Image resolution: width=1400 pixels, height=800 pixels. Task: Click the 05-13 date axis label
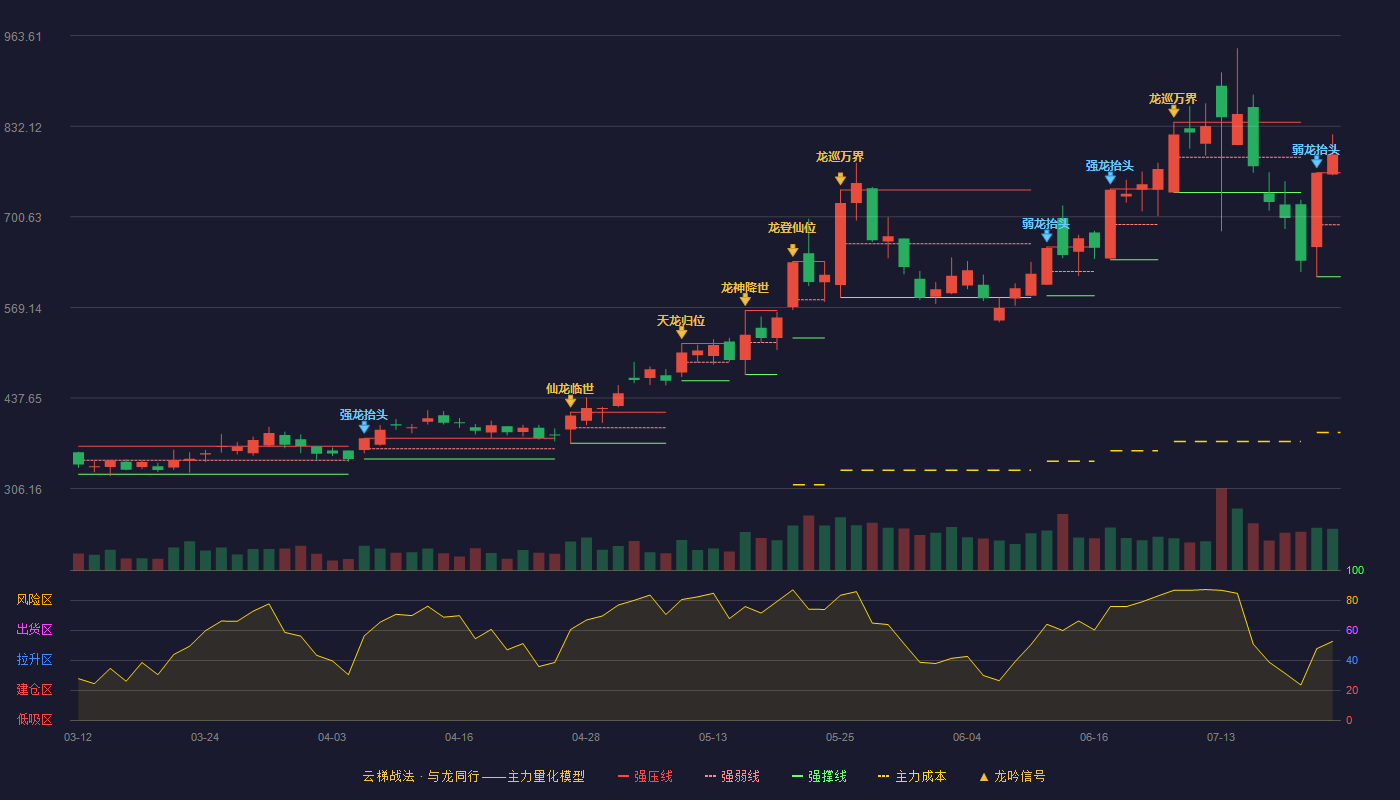(713, 737)
